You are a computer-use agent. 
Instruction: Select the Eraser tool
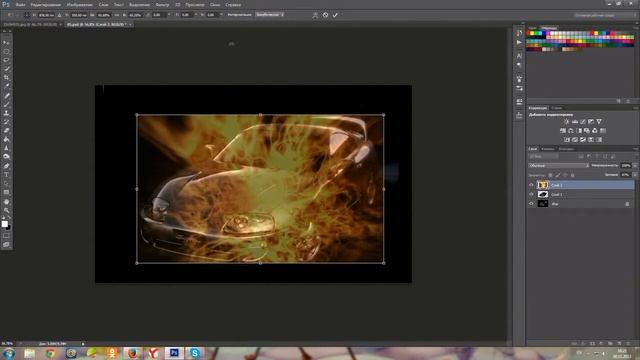(x=6, y=131)
